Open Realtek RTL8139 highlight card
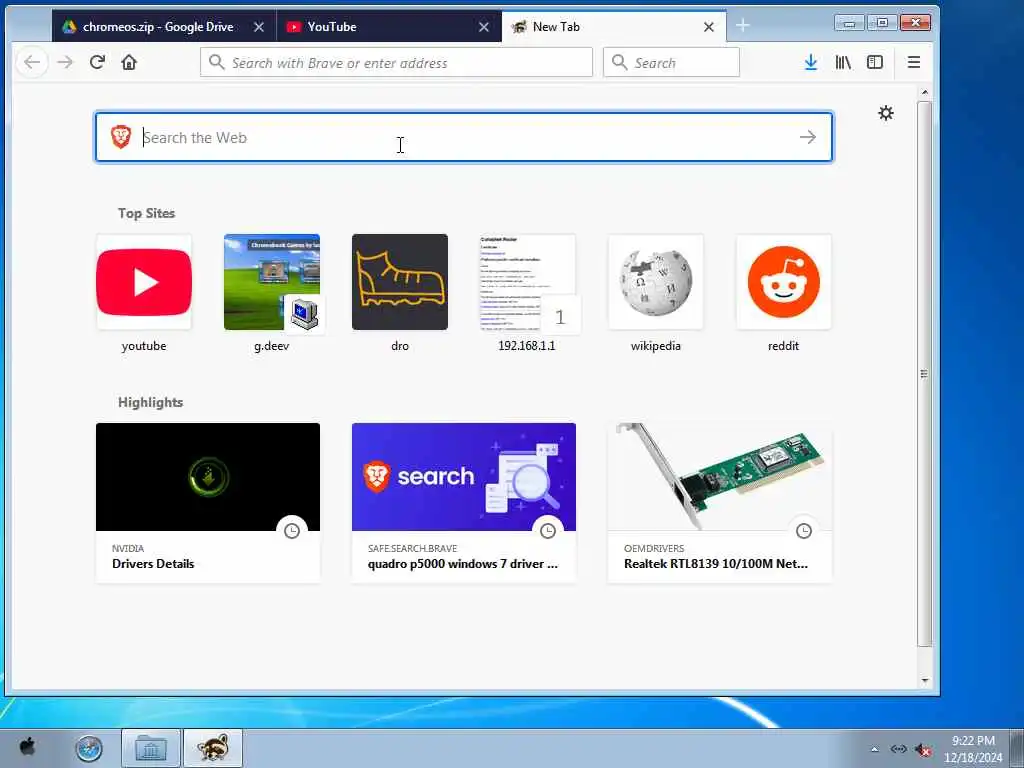Viewport: 1024px width, 768px height. [x=720, y=503]
